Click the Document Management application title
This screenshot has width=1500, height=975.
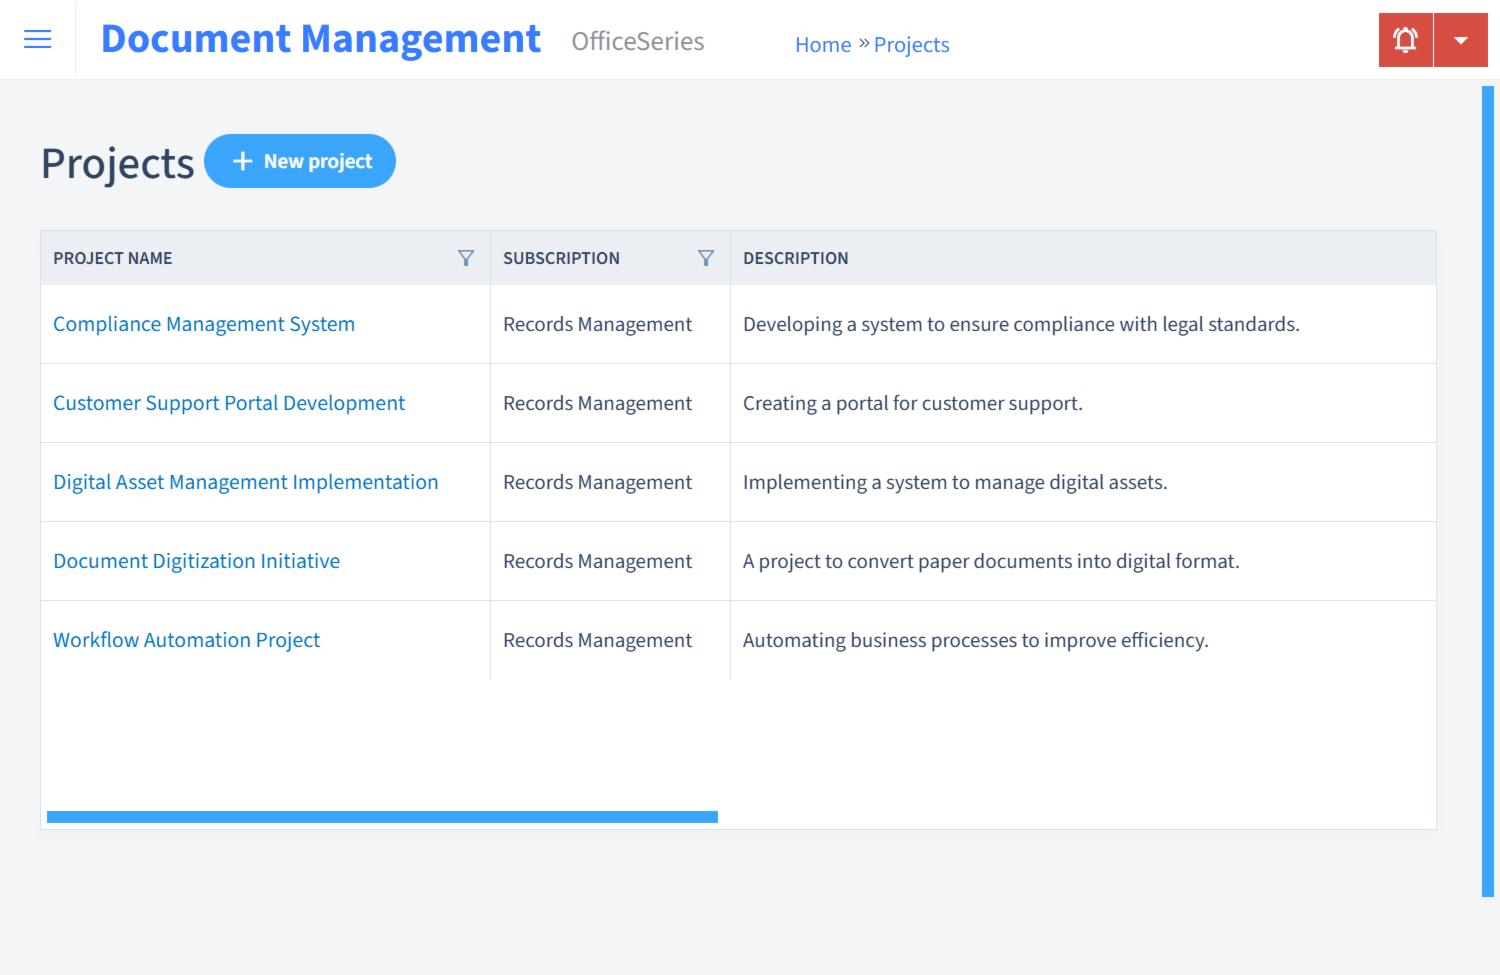(x=320, y=38)
